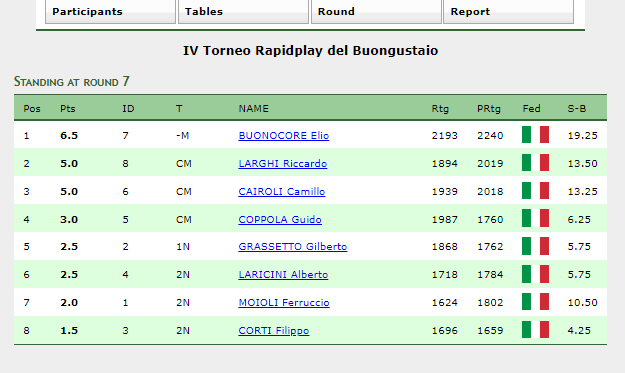Click the PRtg column header
Screen dimensions: 625x373
point(489,108)
